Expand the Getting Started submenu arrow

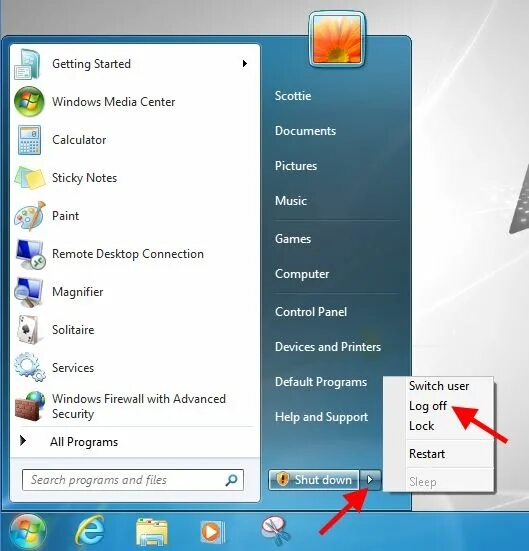coord(245,64)
